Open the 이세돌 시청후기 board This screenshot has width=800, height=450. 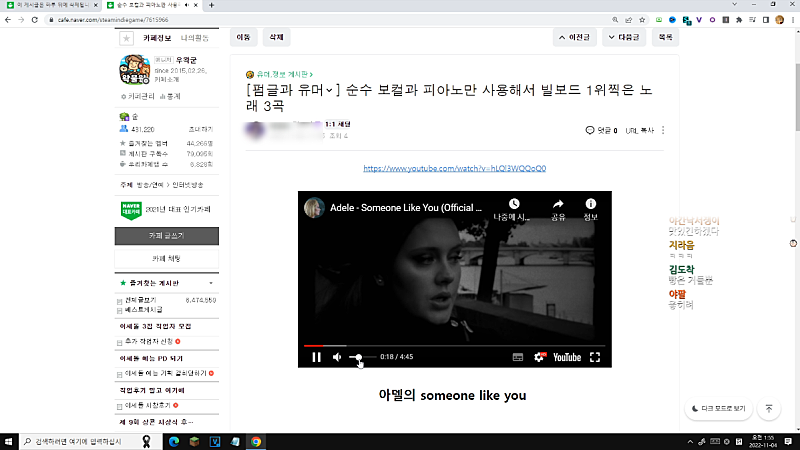[x=147, y=405]
